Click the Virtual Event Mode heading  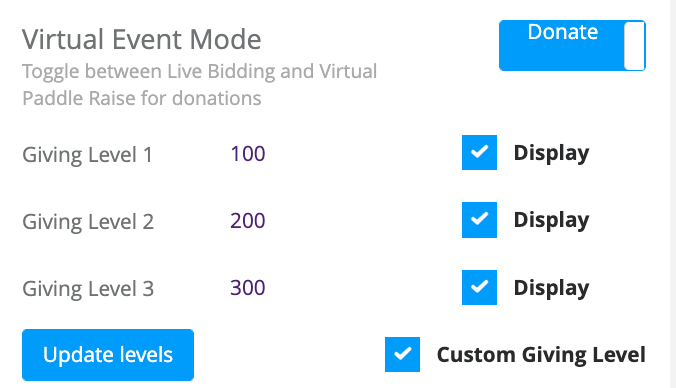[142, 39]
